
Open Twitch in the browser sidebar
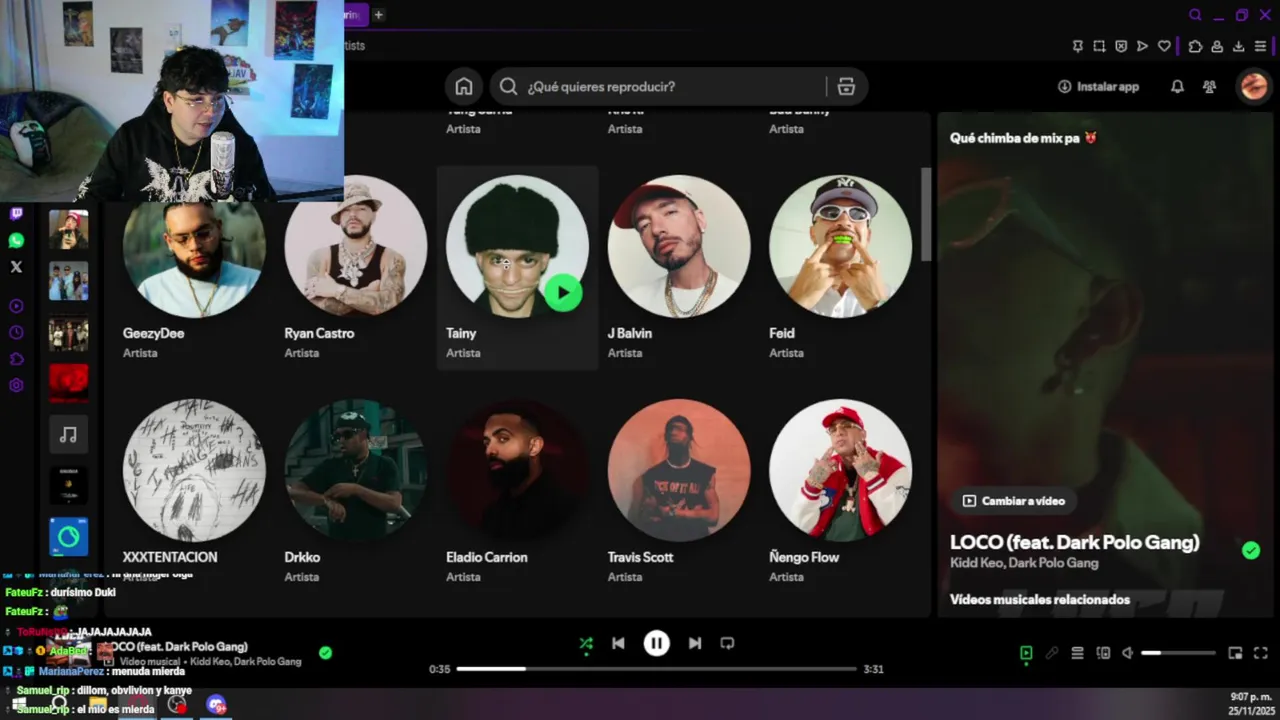point(16,214)
